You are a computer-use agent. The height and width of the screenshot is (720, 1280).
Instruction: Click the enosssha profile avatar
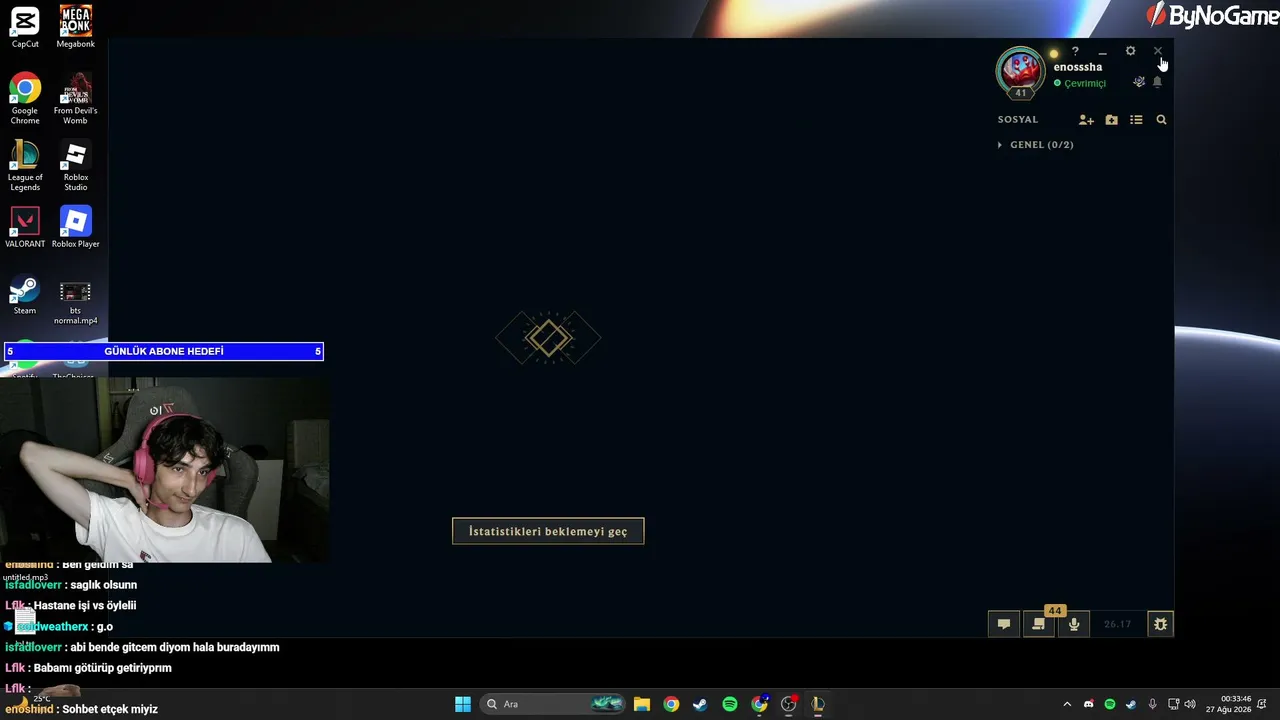click(1020, 70)
